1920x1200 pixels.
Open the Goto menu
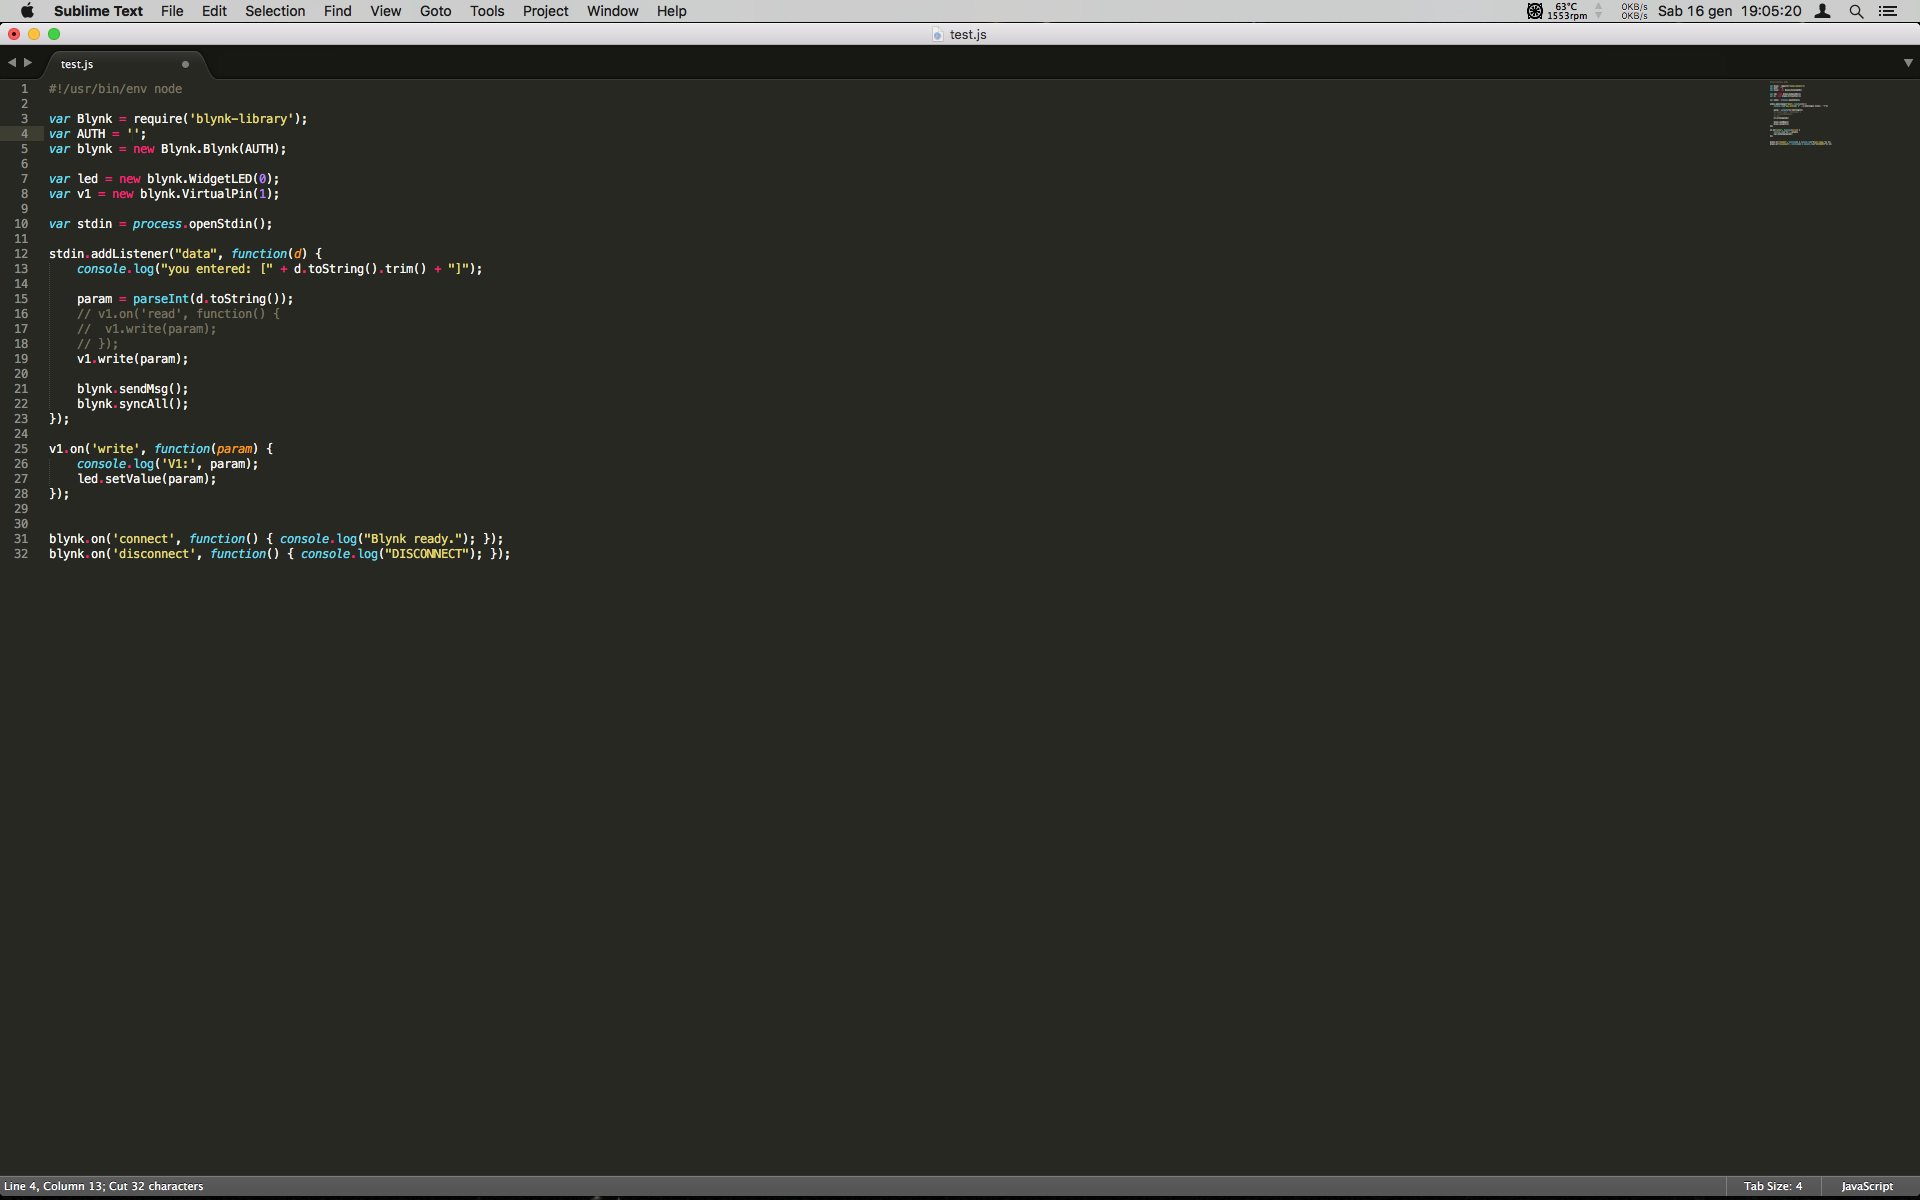(435, 11)
